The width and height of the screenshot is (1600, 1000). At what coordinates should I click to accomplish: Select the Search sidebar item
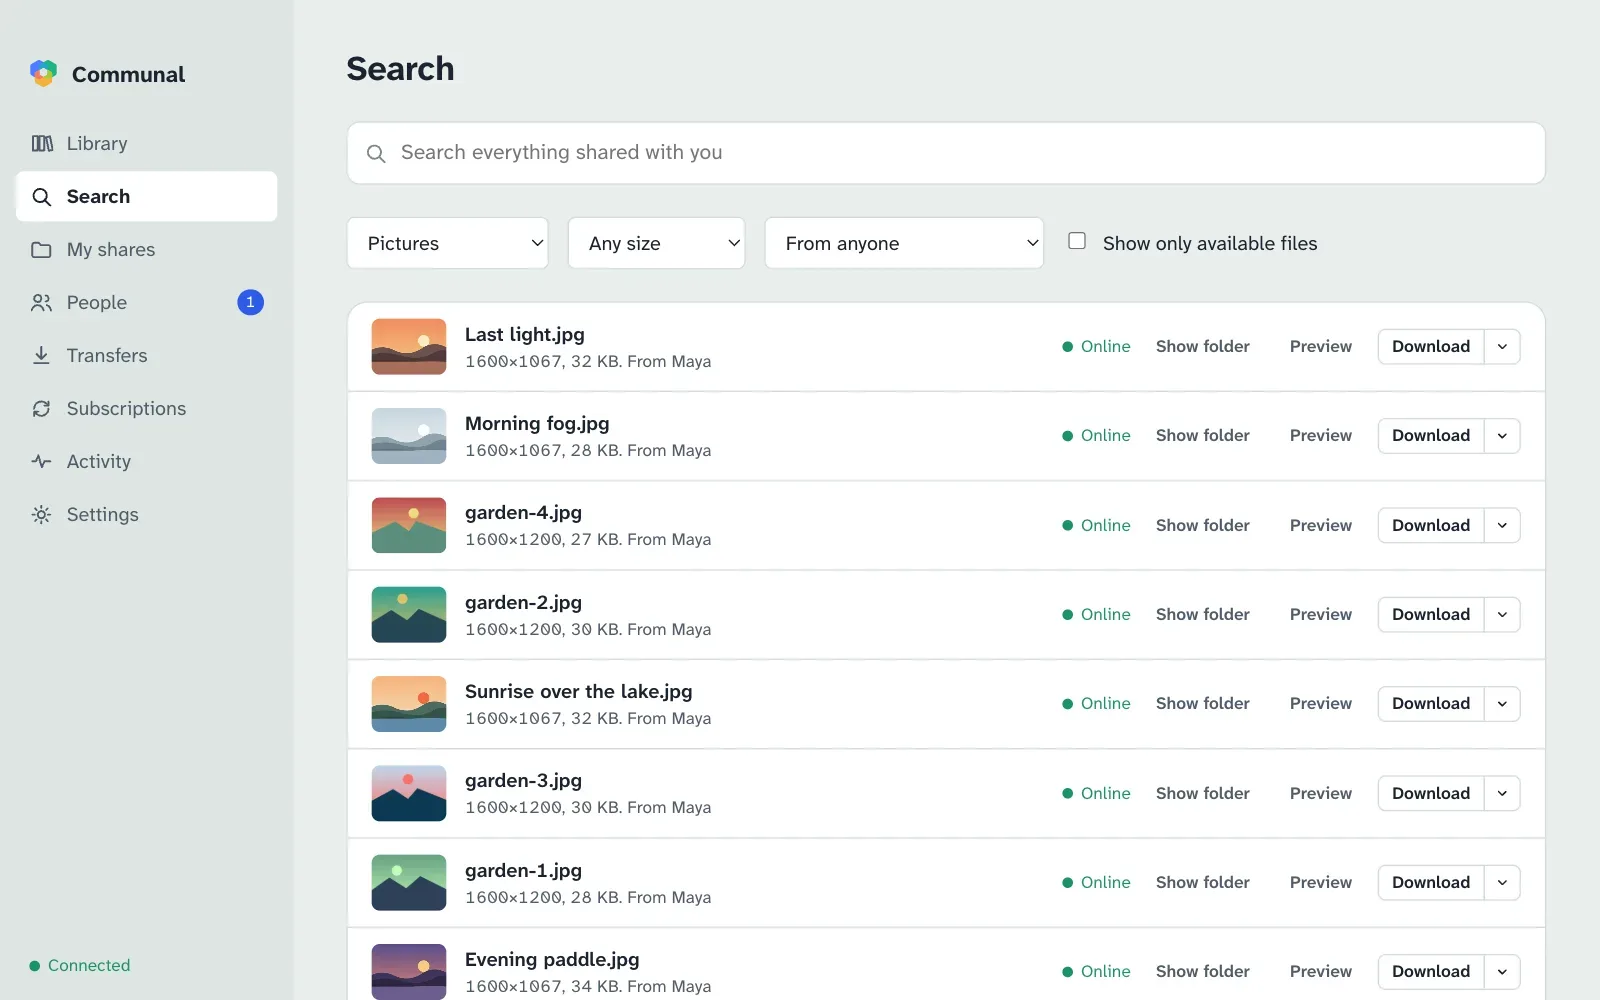click(146, 196)
